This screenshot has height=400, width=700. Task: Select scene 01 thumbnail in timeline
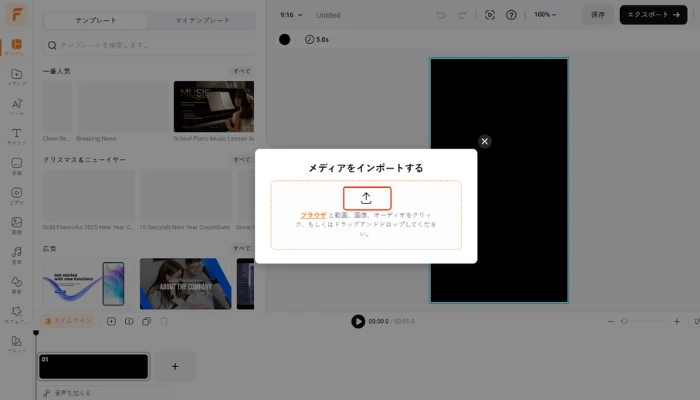click(x=93, y=367)
